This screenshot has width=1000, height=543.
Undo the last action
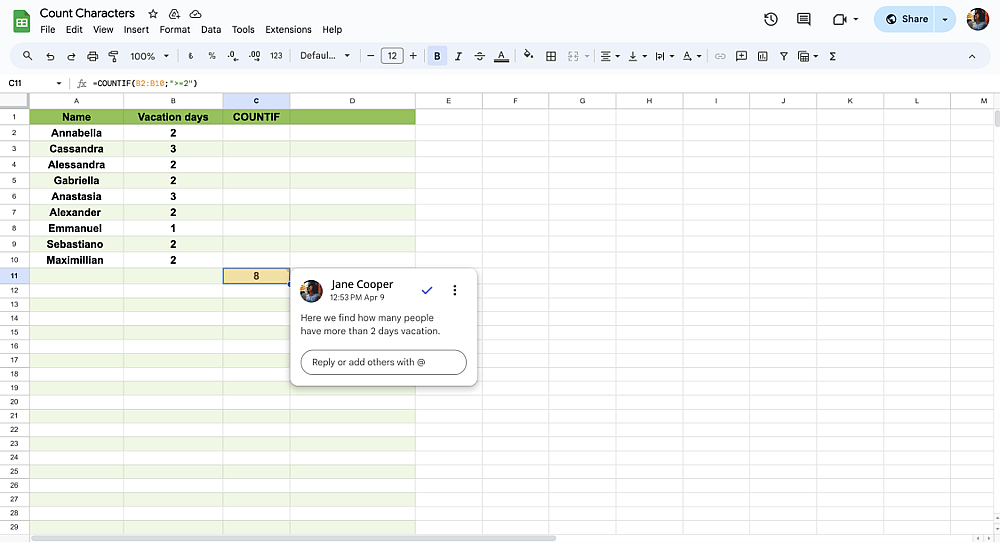[50, 56]
